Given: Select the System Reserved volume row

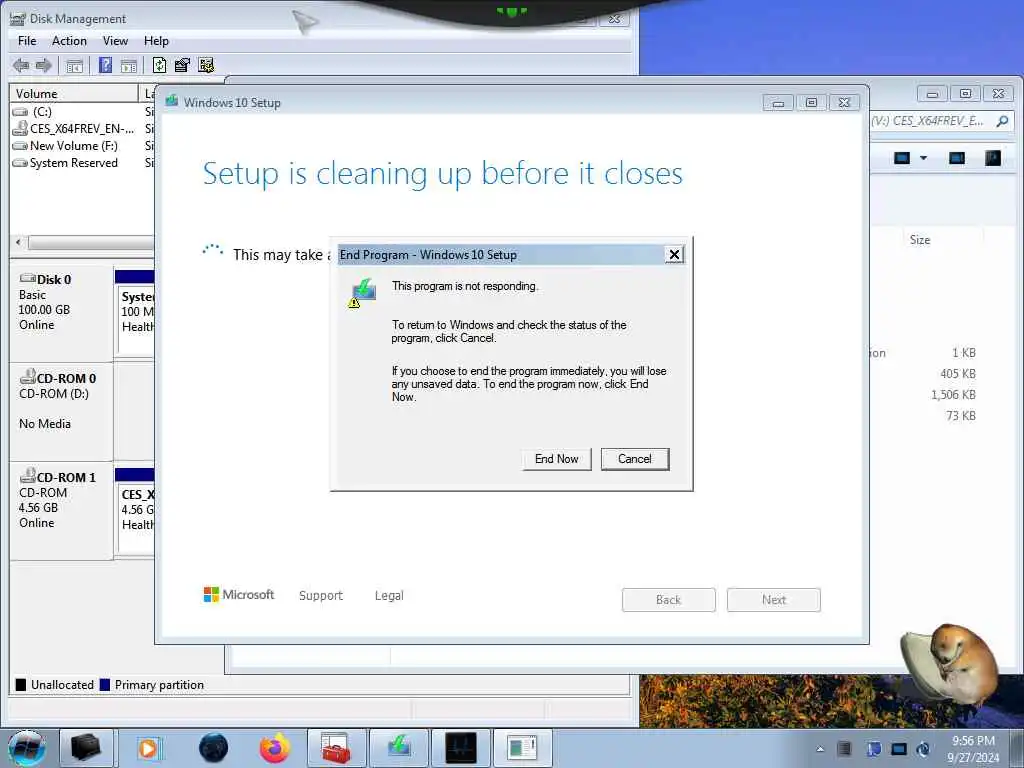Looking at the screenshot, I should click(x=82, y=163).
